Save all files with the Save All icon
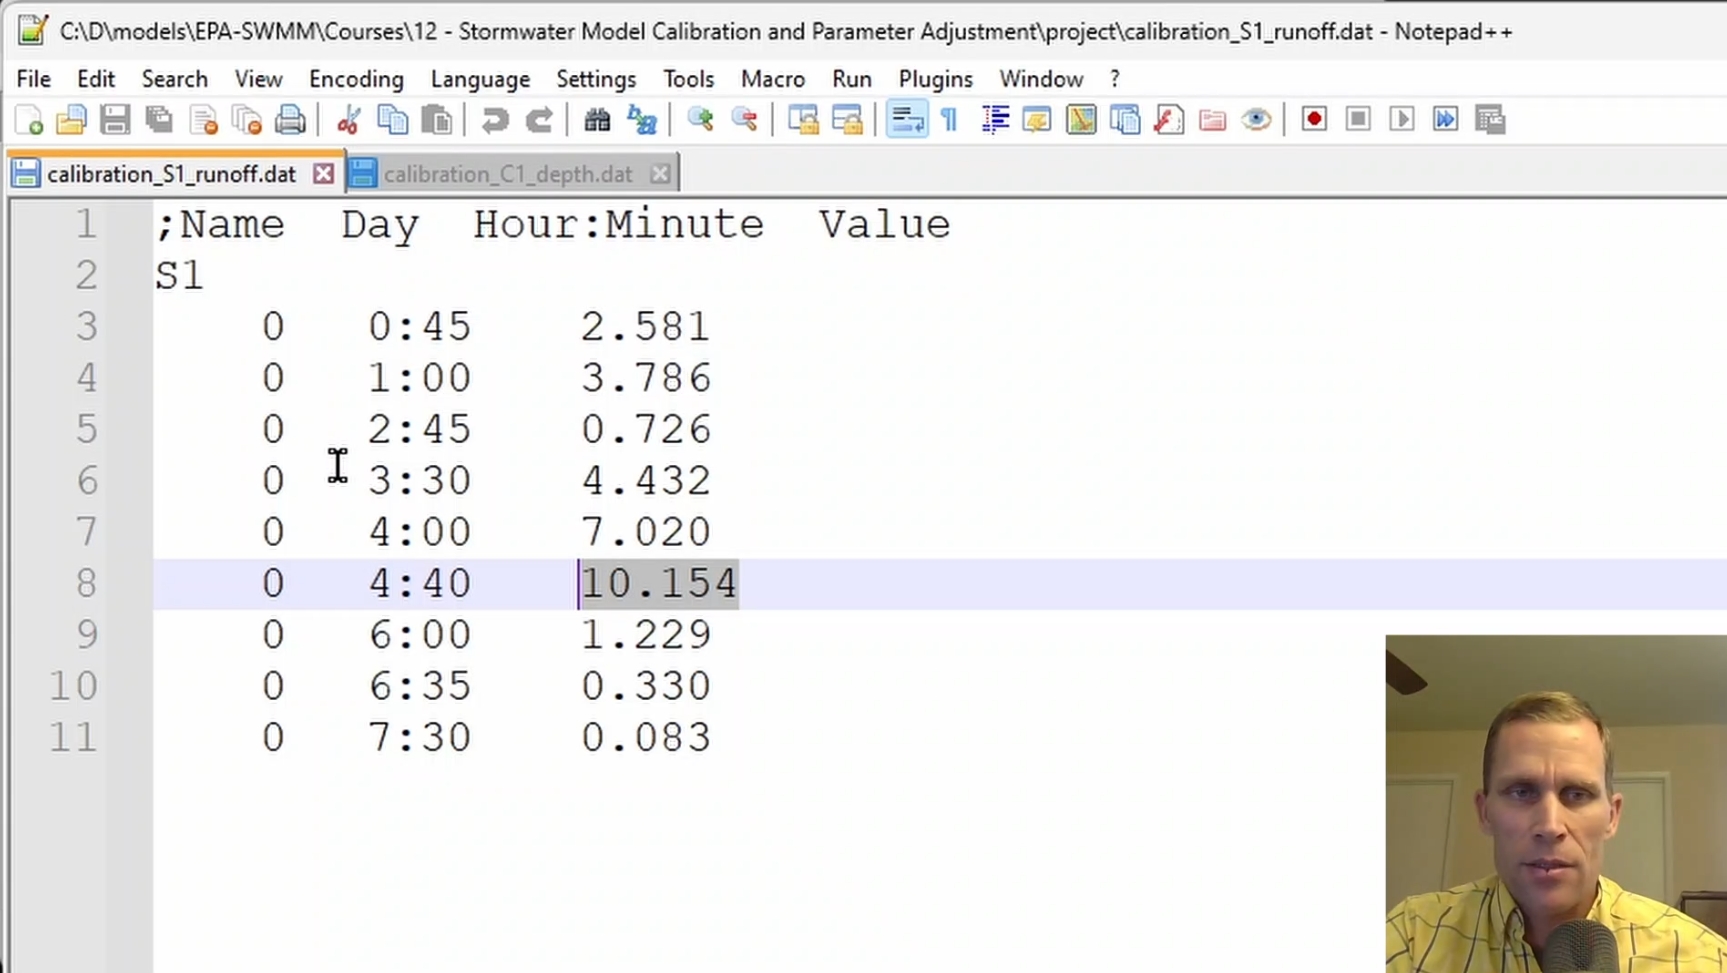The height and width of the screenshot is (973, 1727). tap(159, 120)
